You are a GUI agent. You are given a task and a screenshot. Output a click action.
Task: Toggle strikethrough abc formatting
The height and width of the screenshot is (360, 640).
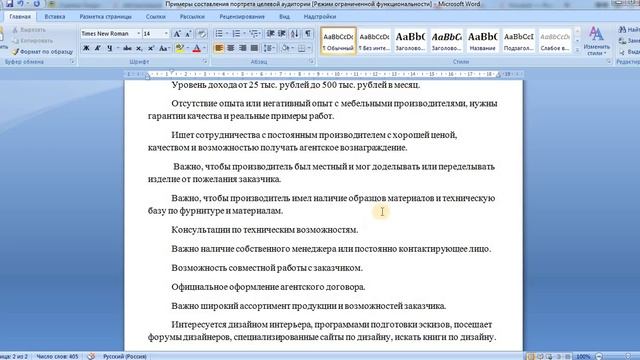tap(127, 48)
